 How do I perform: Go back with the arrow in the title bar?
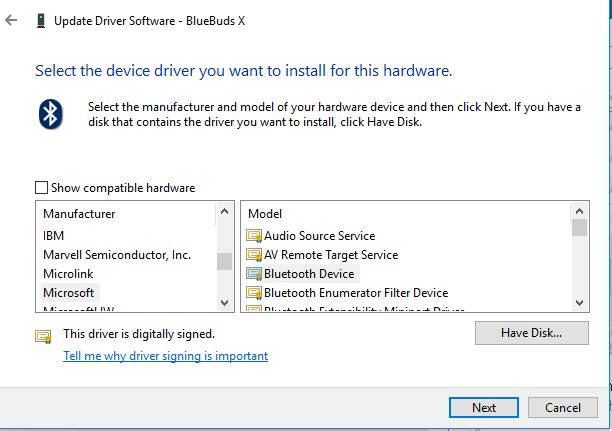pyautogui.click(x=11, y=20)
